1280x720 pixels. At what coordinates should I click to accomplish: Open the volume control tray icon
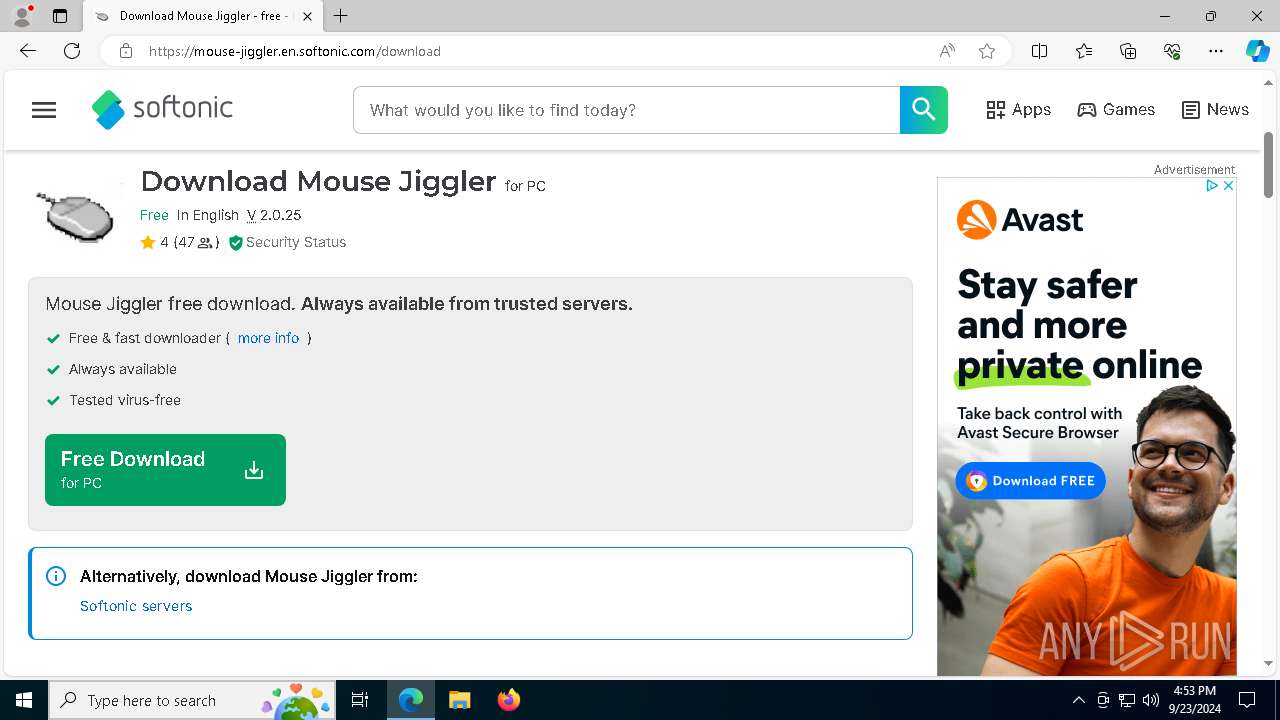[1151, 700]
